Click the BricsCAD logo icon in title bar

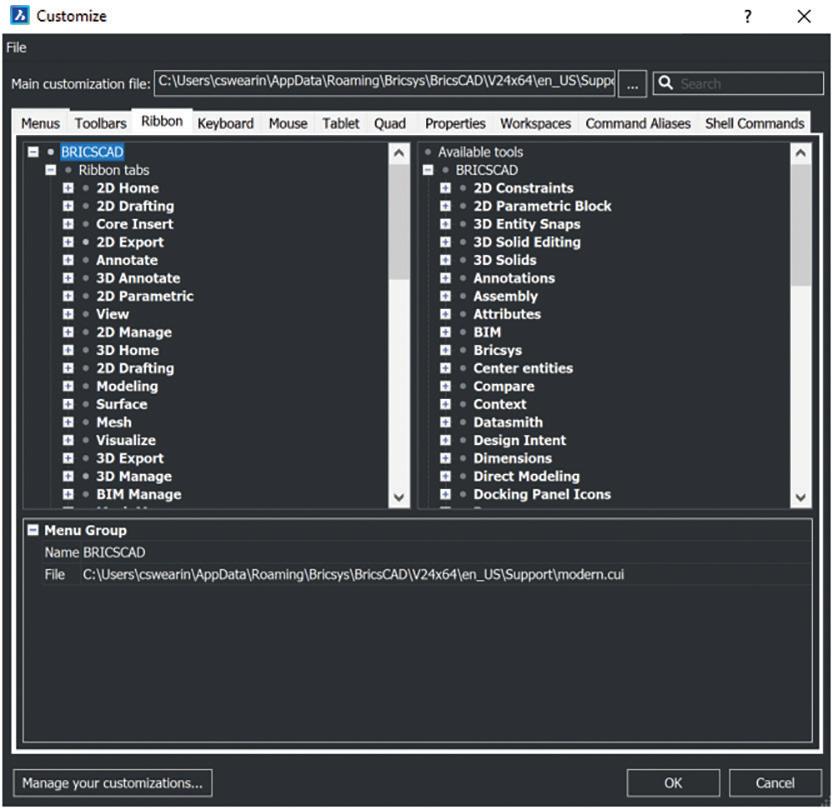[20, 15]
